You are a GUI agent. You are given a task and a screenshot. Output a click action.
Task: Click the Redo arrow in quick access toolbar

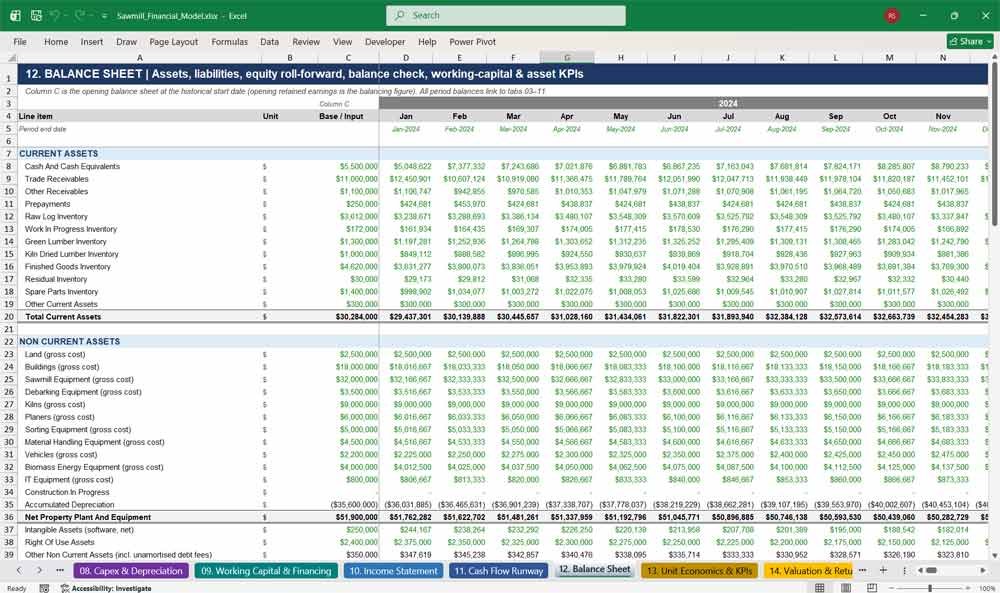pos(80,15)
